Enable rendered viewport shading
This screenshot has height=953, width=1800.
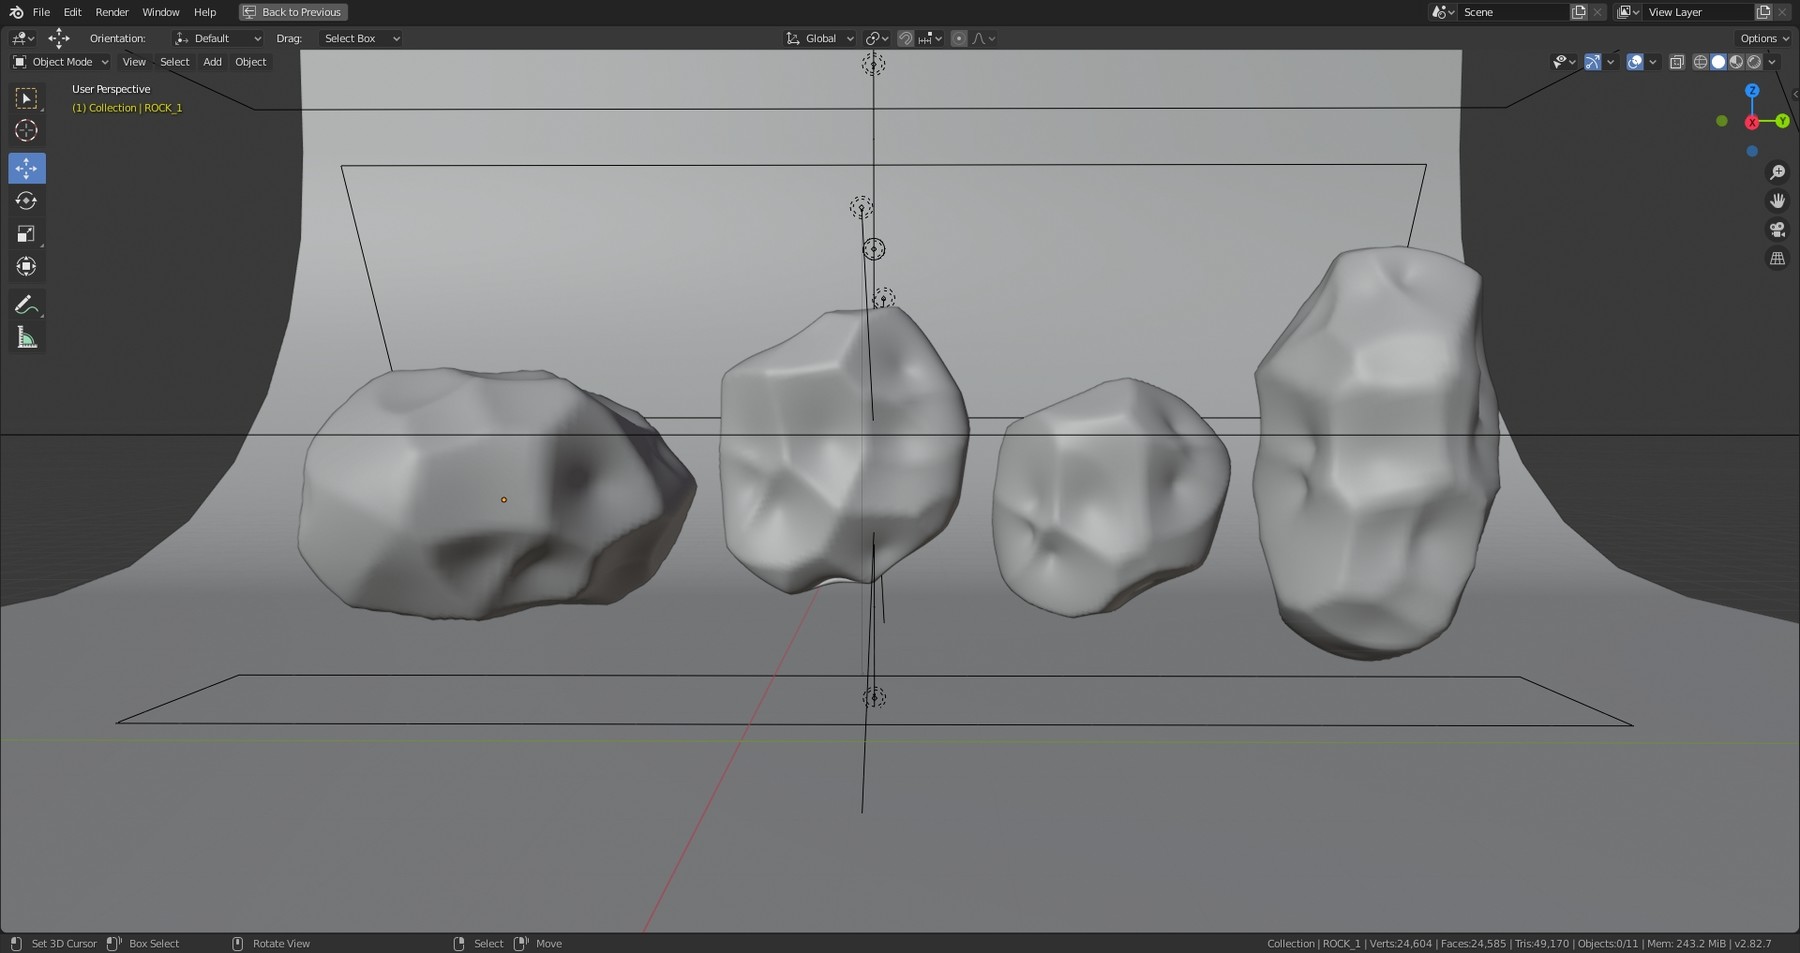[x=1754, y=61]
